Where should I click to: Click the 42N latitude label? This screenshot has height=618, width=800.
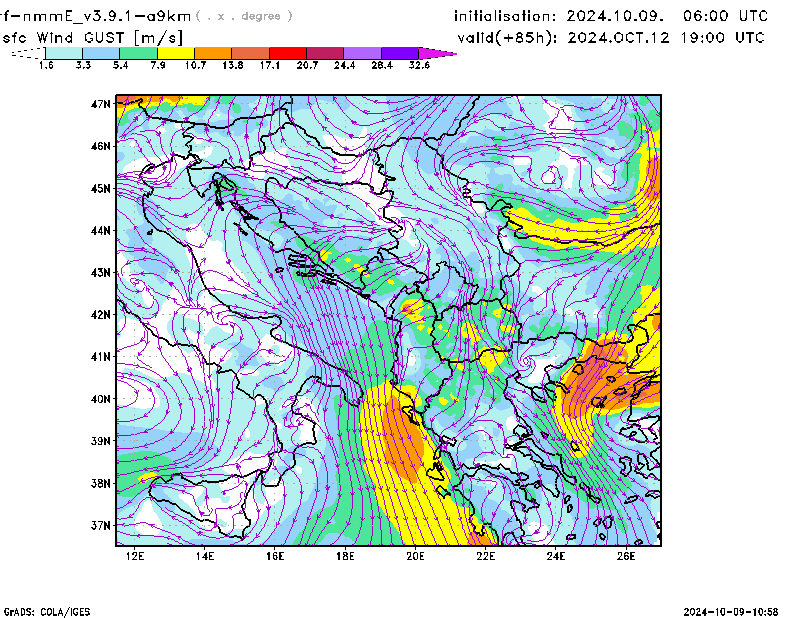[101, 315]
